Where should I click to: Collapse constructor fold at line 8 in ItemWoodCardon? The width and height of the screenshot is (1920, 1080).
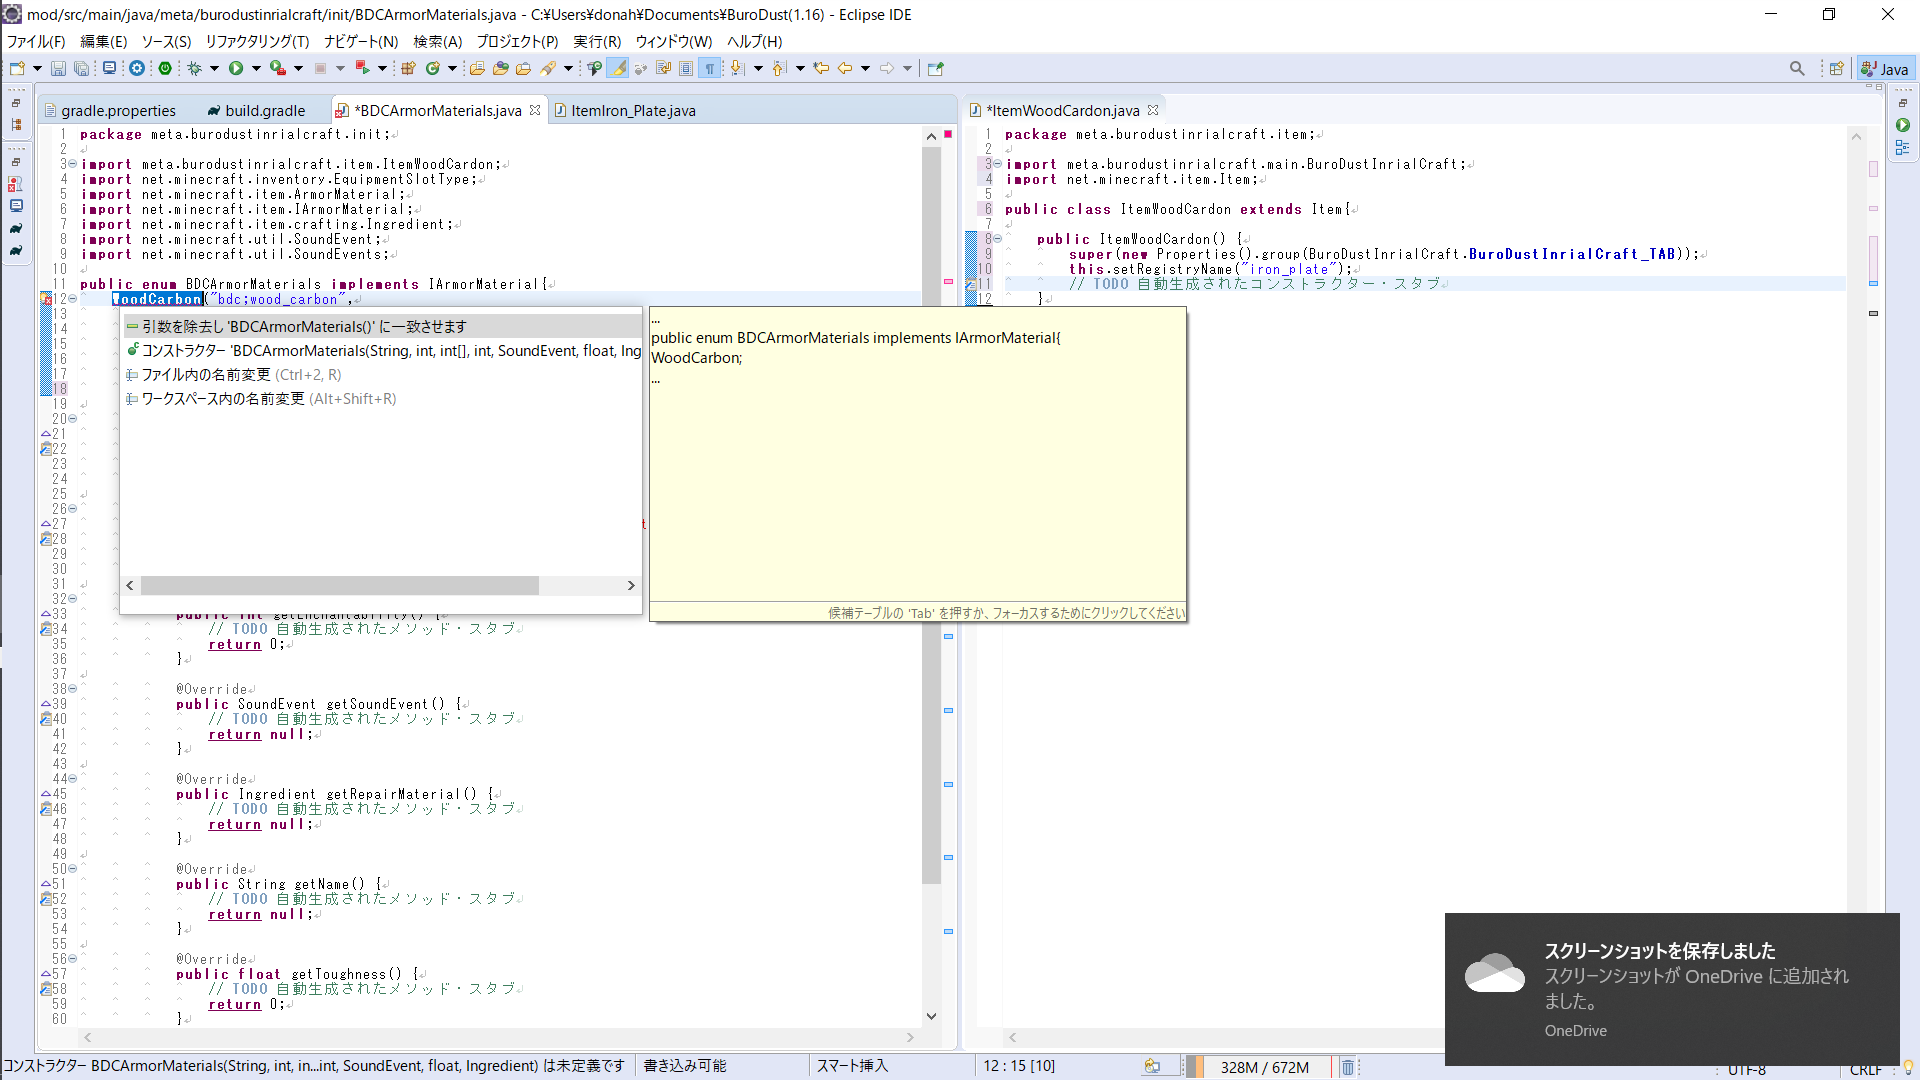[x=997, y=239]
